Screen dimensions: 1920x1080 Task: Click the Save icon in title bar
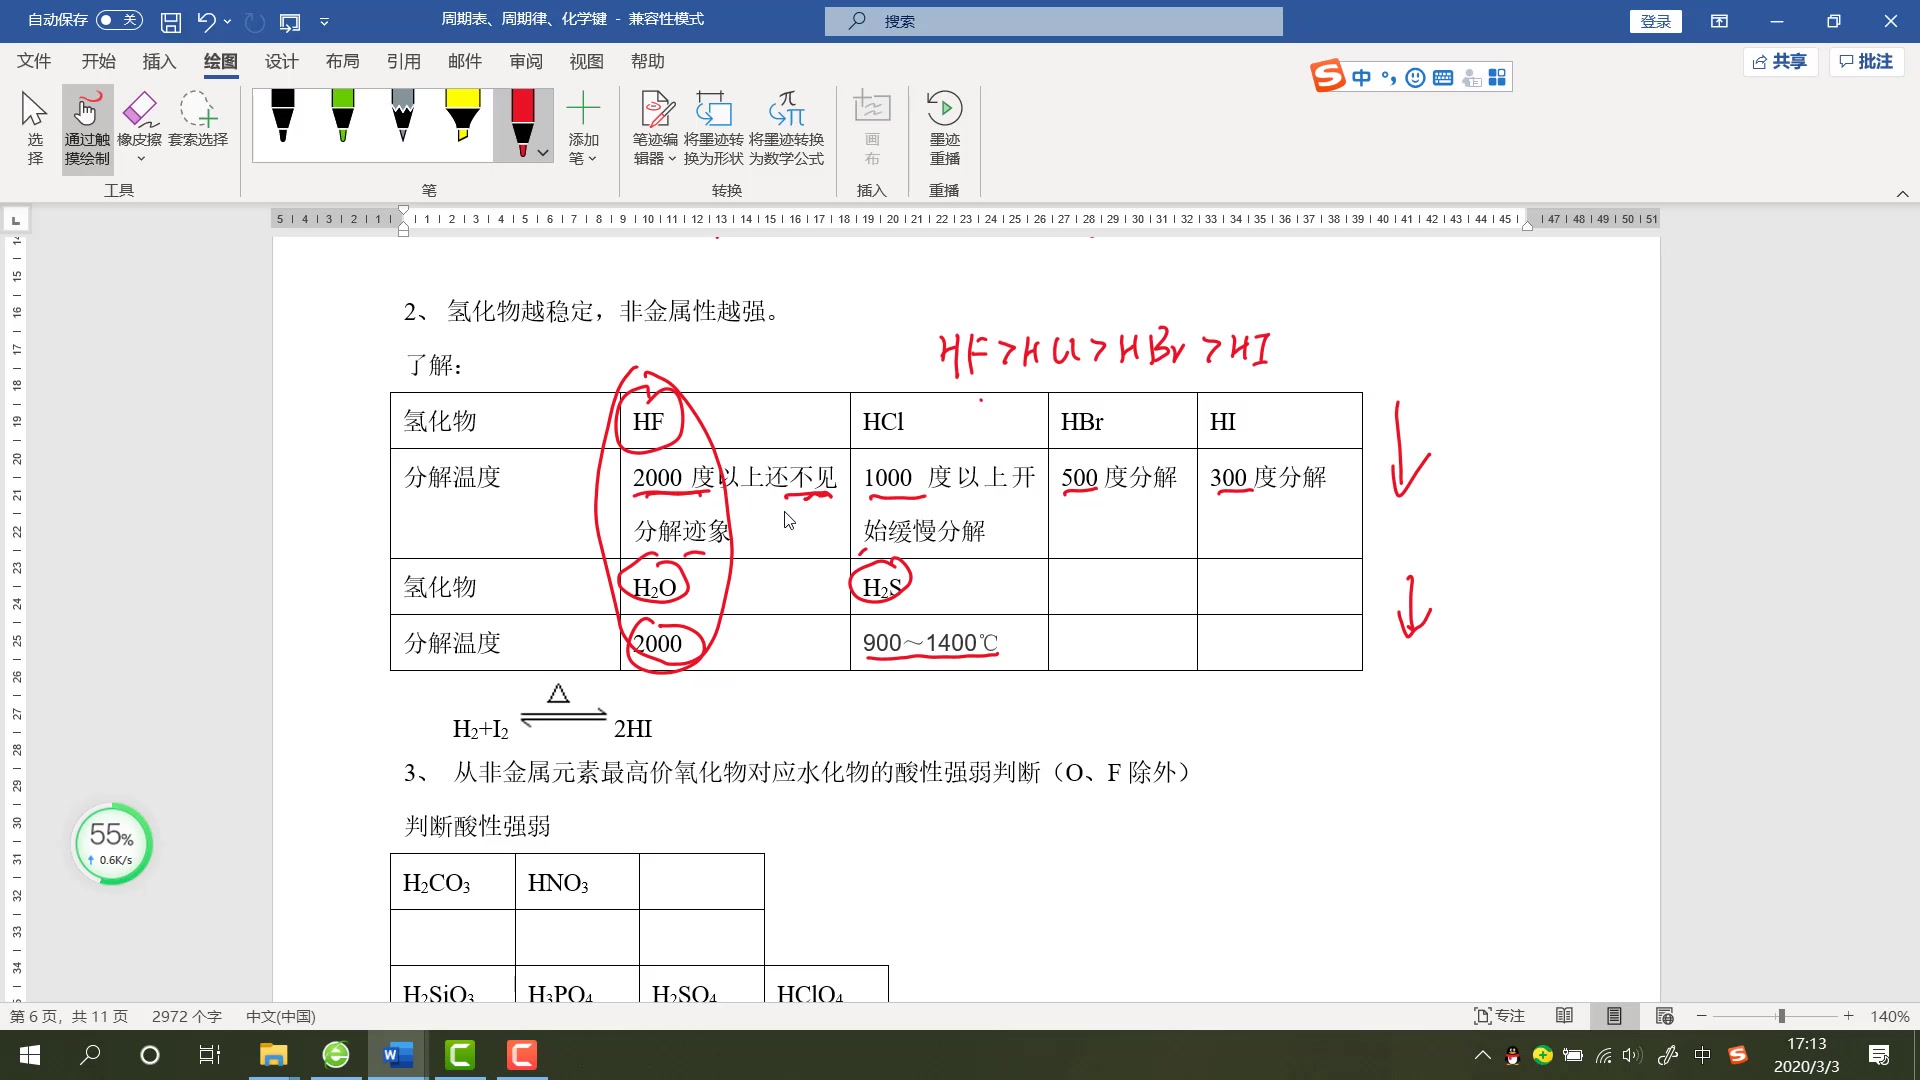171,21
